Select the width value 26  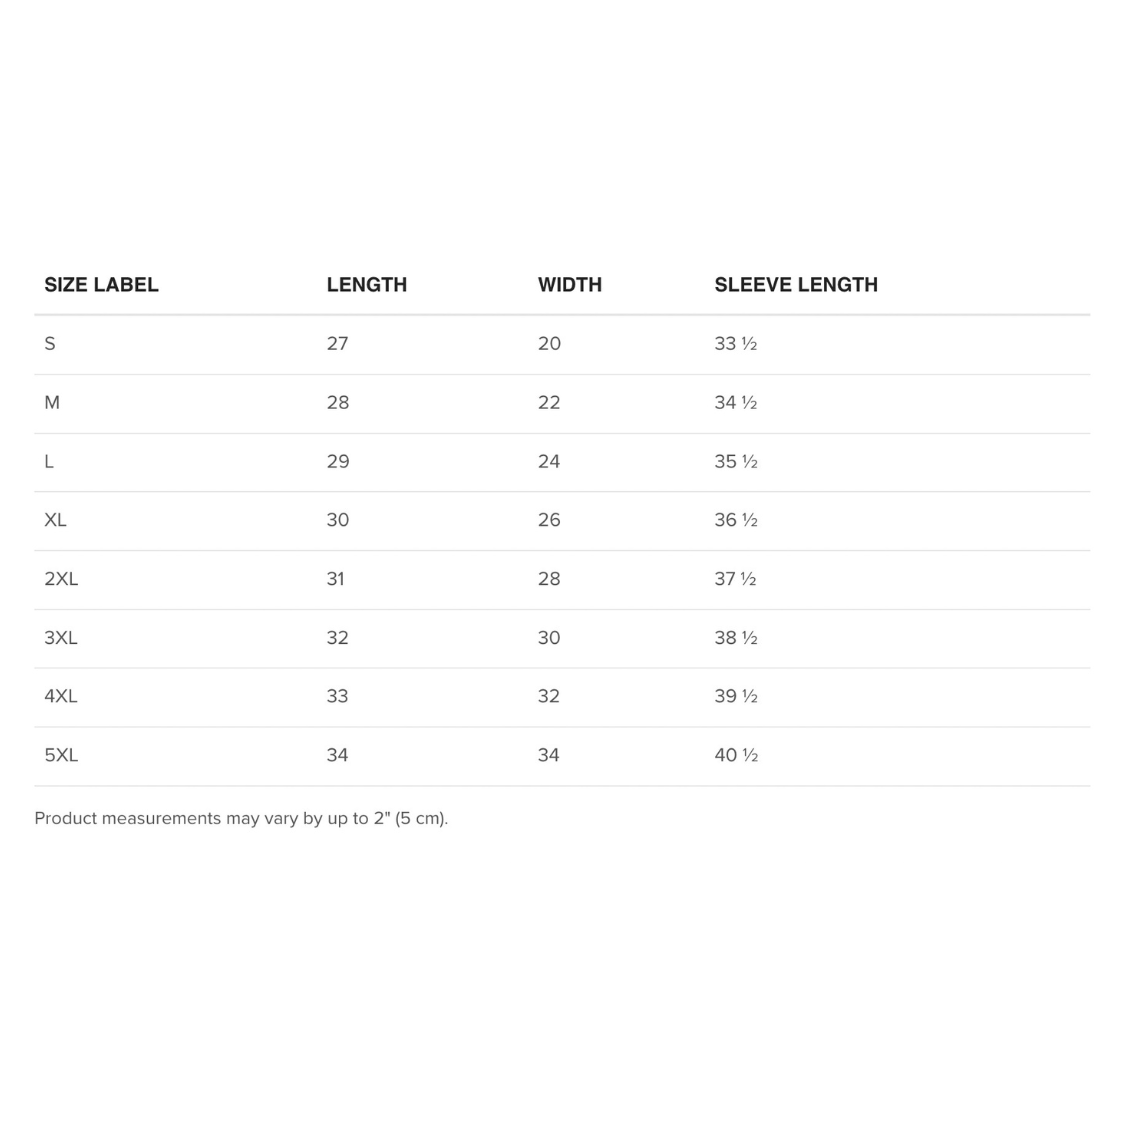(x=549, y=520)
